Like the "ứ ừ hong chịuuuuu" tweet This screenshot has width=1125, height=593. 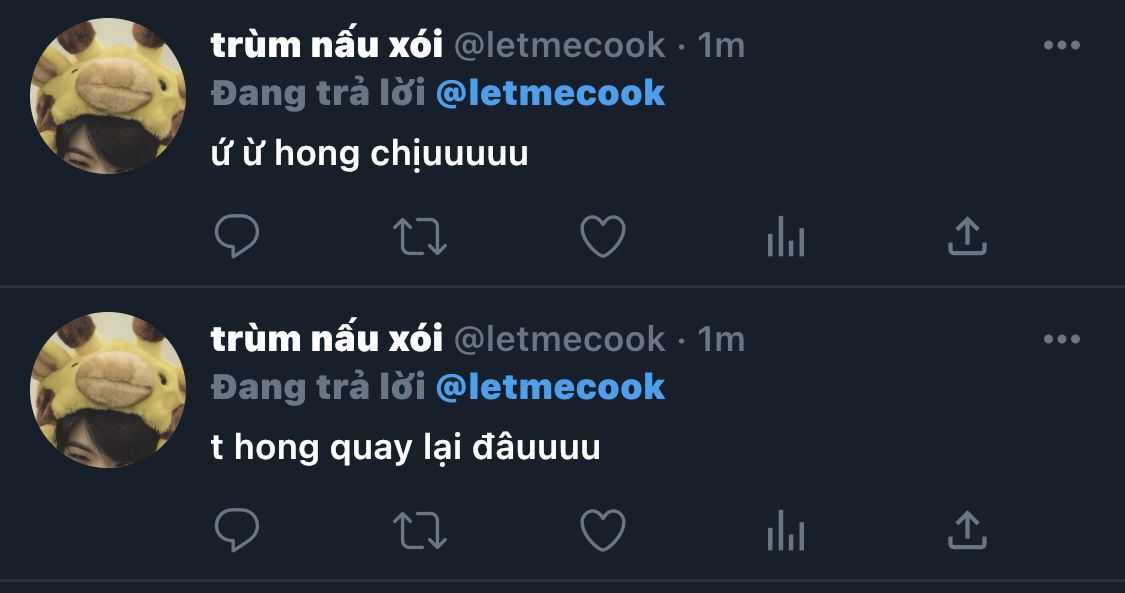(603, 237)
